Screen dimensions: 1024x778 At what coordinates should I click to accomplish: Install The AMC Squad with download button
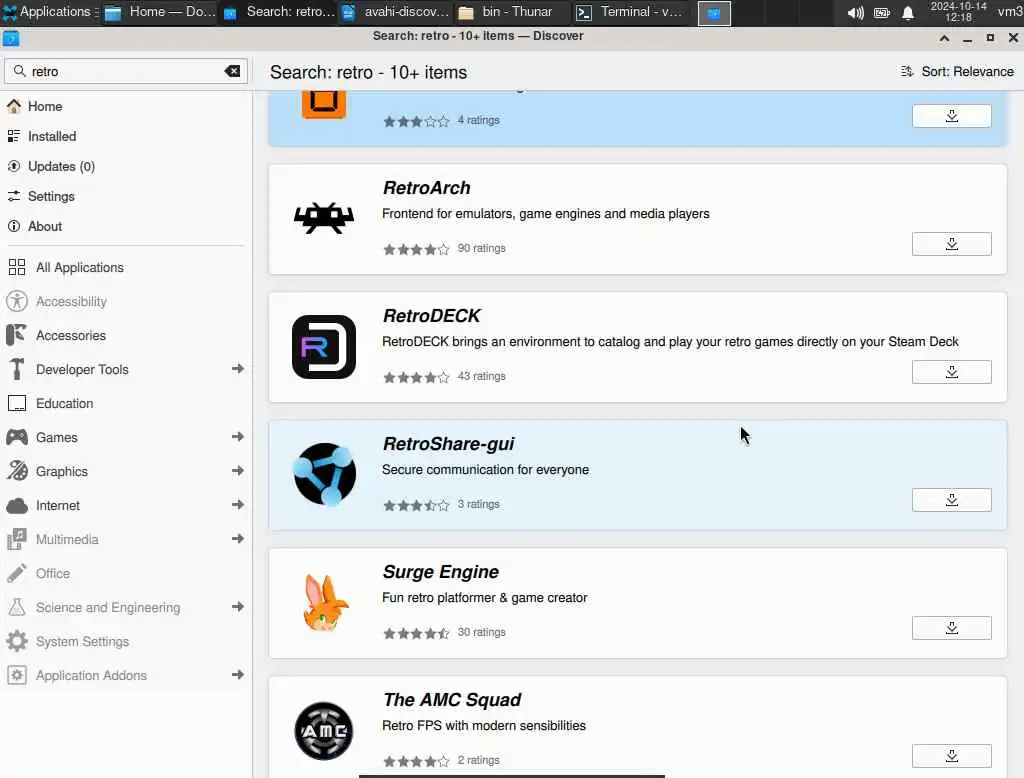[951, 756]
